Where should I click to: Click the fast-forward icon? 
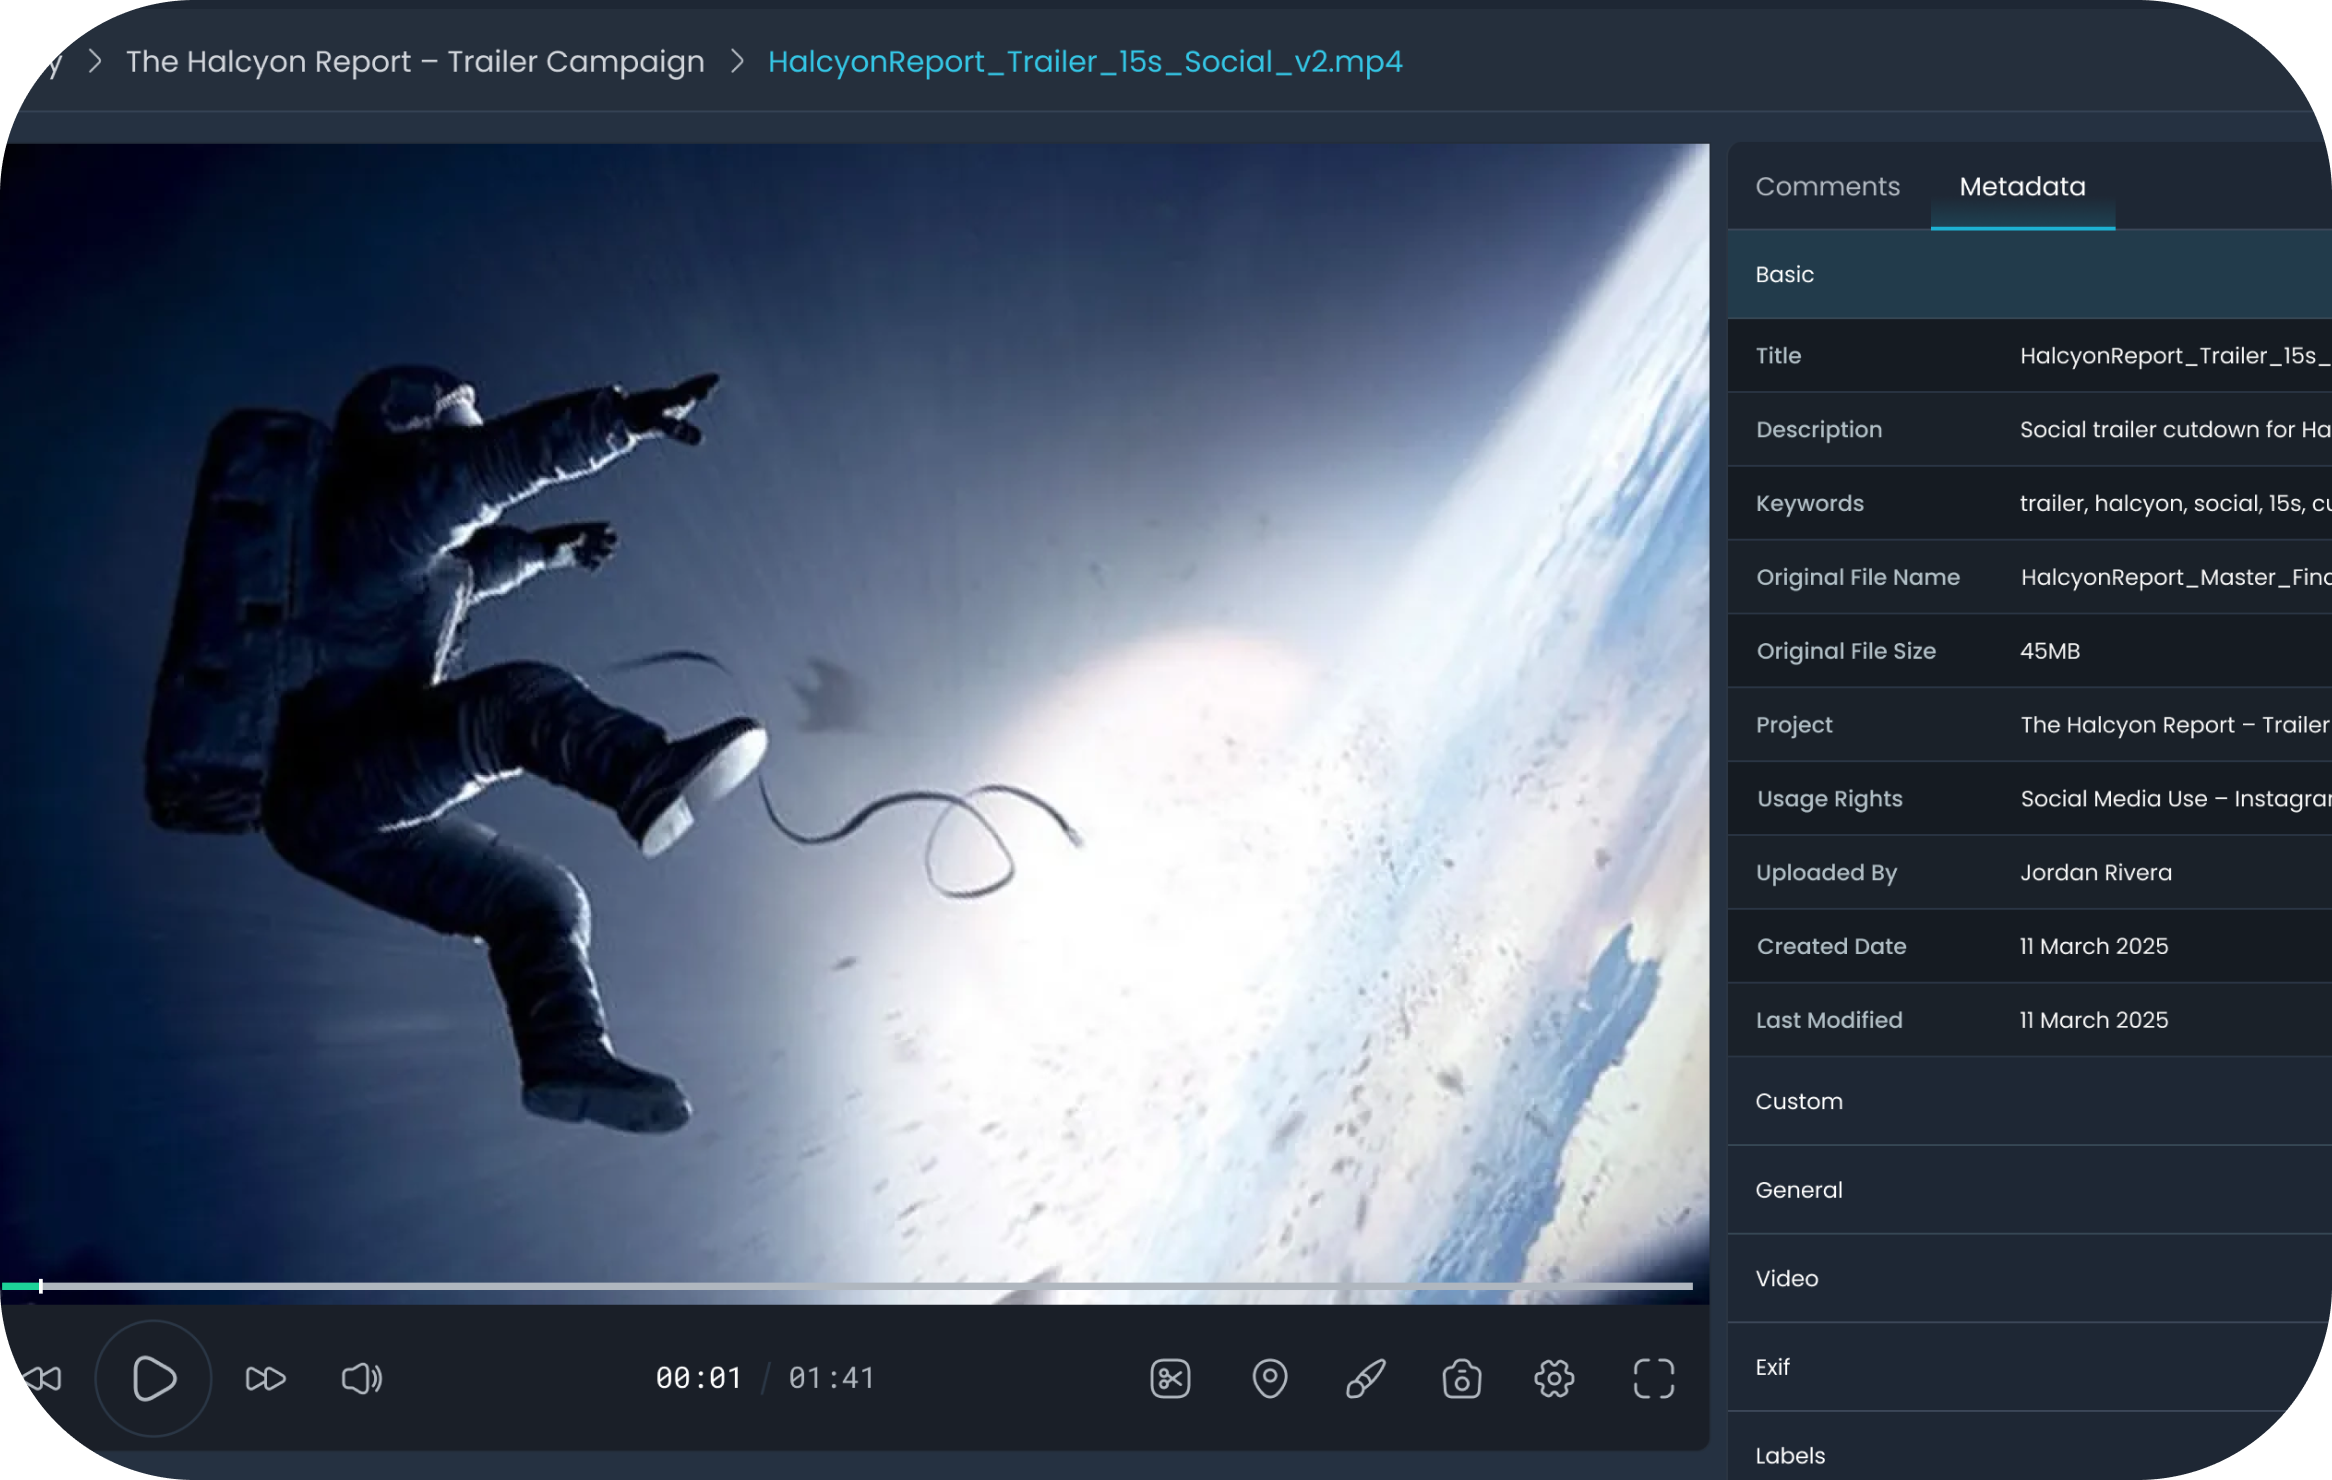pyautogui.click(x=265, y=1379)
